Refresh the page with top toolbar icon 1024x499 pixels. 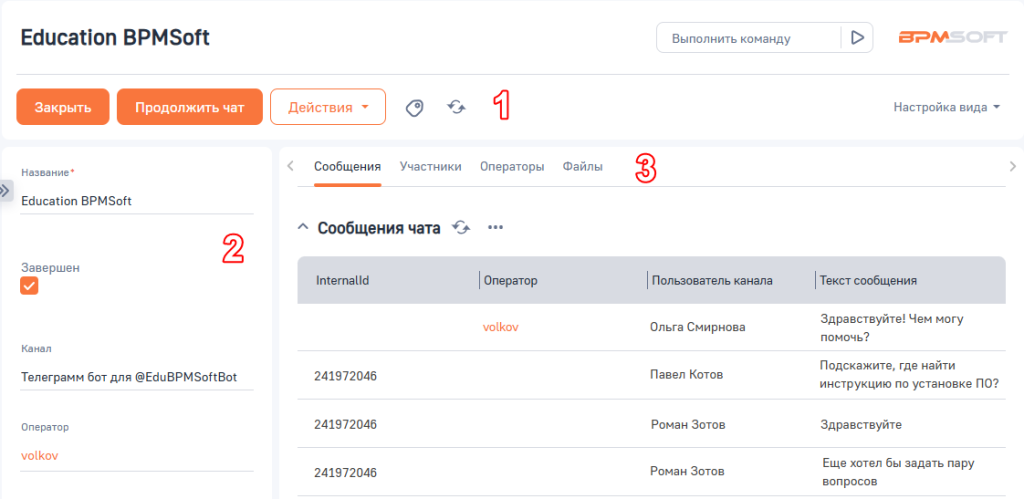[456, 107]
